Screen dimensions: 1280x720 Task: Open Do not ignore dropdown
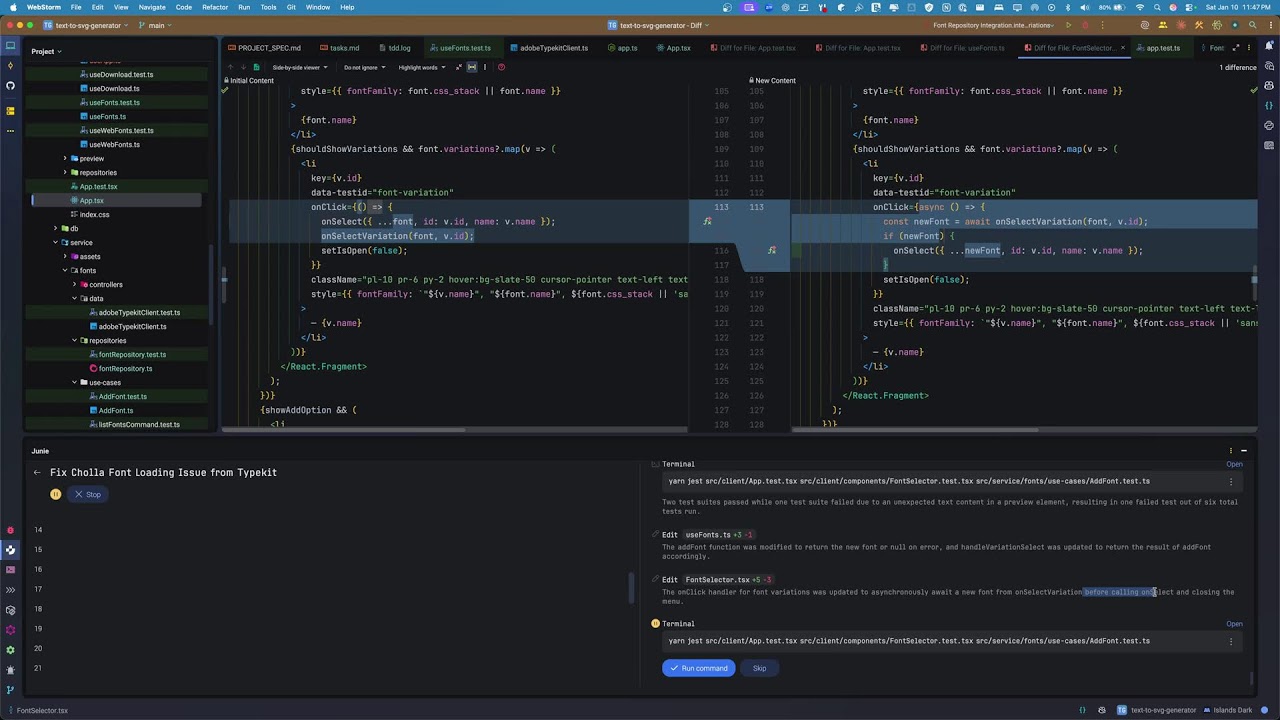[364, 67]
